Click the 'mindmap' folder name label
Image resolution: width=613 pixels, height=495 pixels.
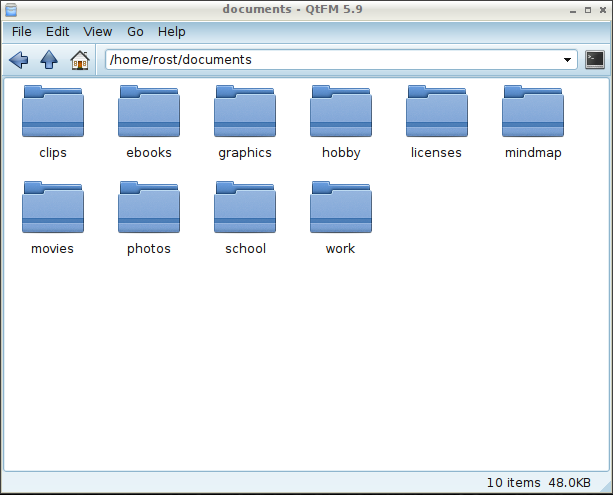(x=533, y=153)
